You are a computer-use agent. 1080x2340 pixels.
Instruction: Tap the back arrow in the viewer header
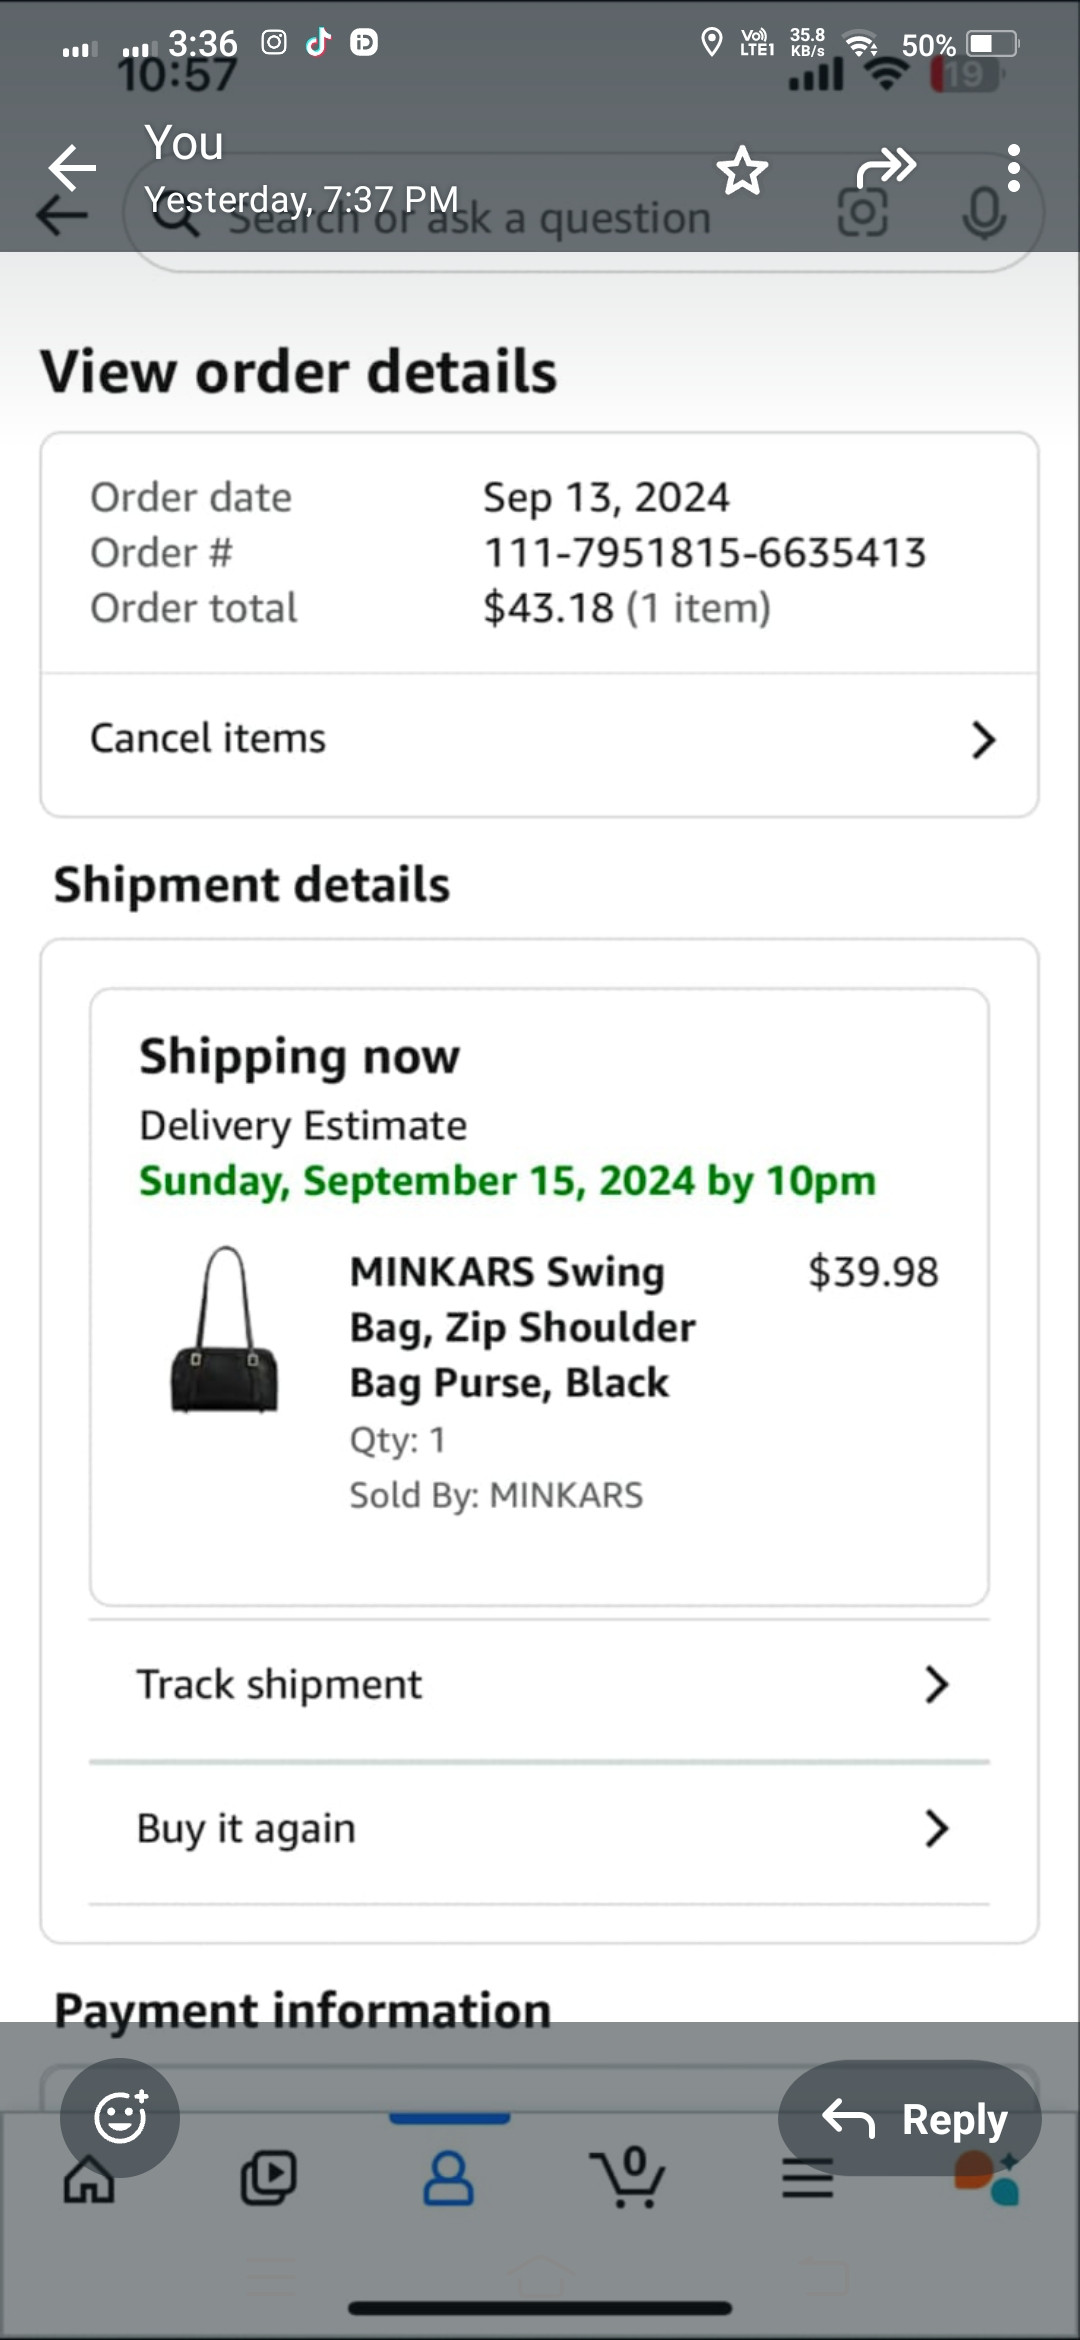72,167
